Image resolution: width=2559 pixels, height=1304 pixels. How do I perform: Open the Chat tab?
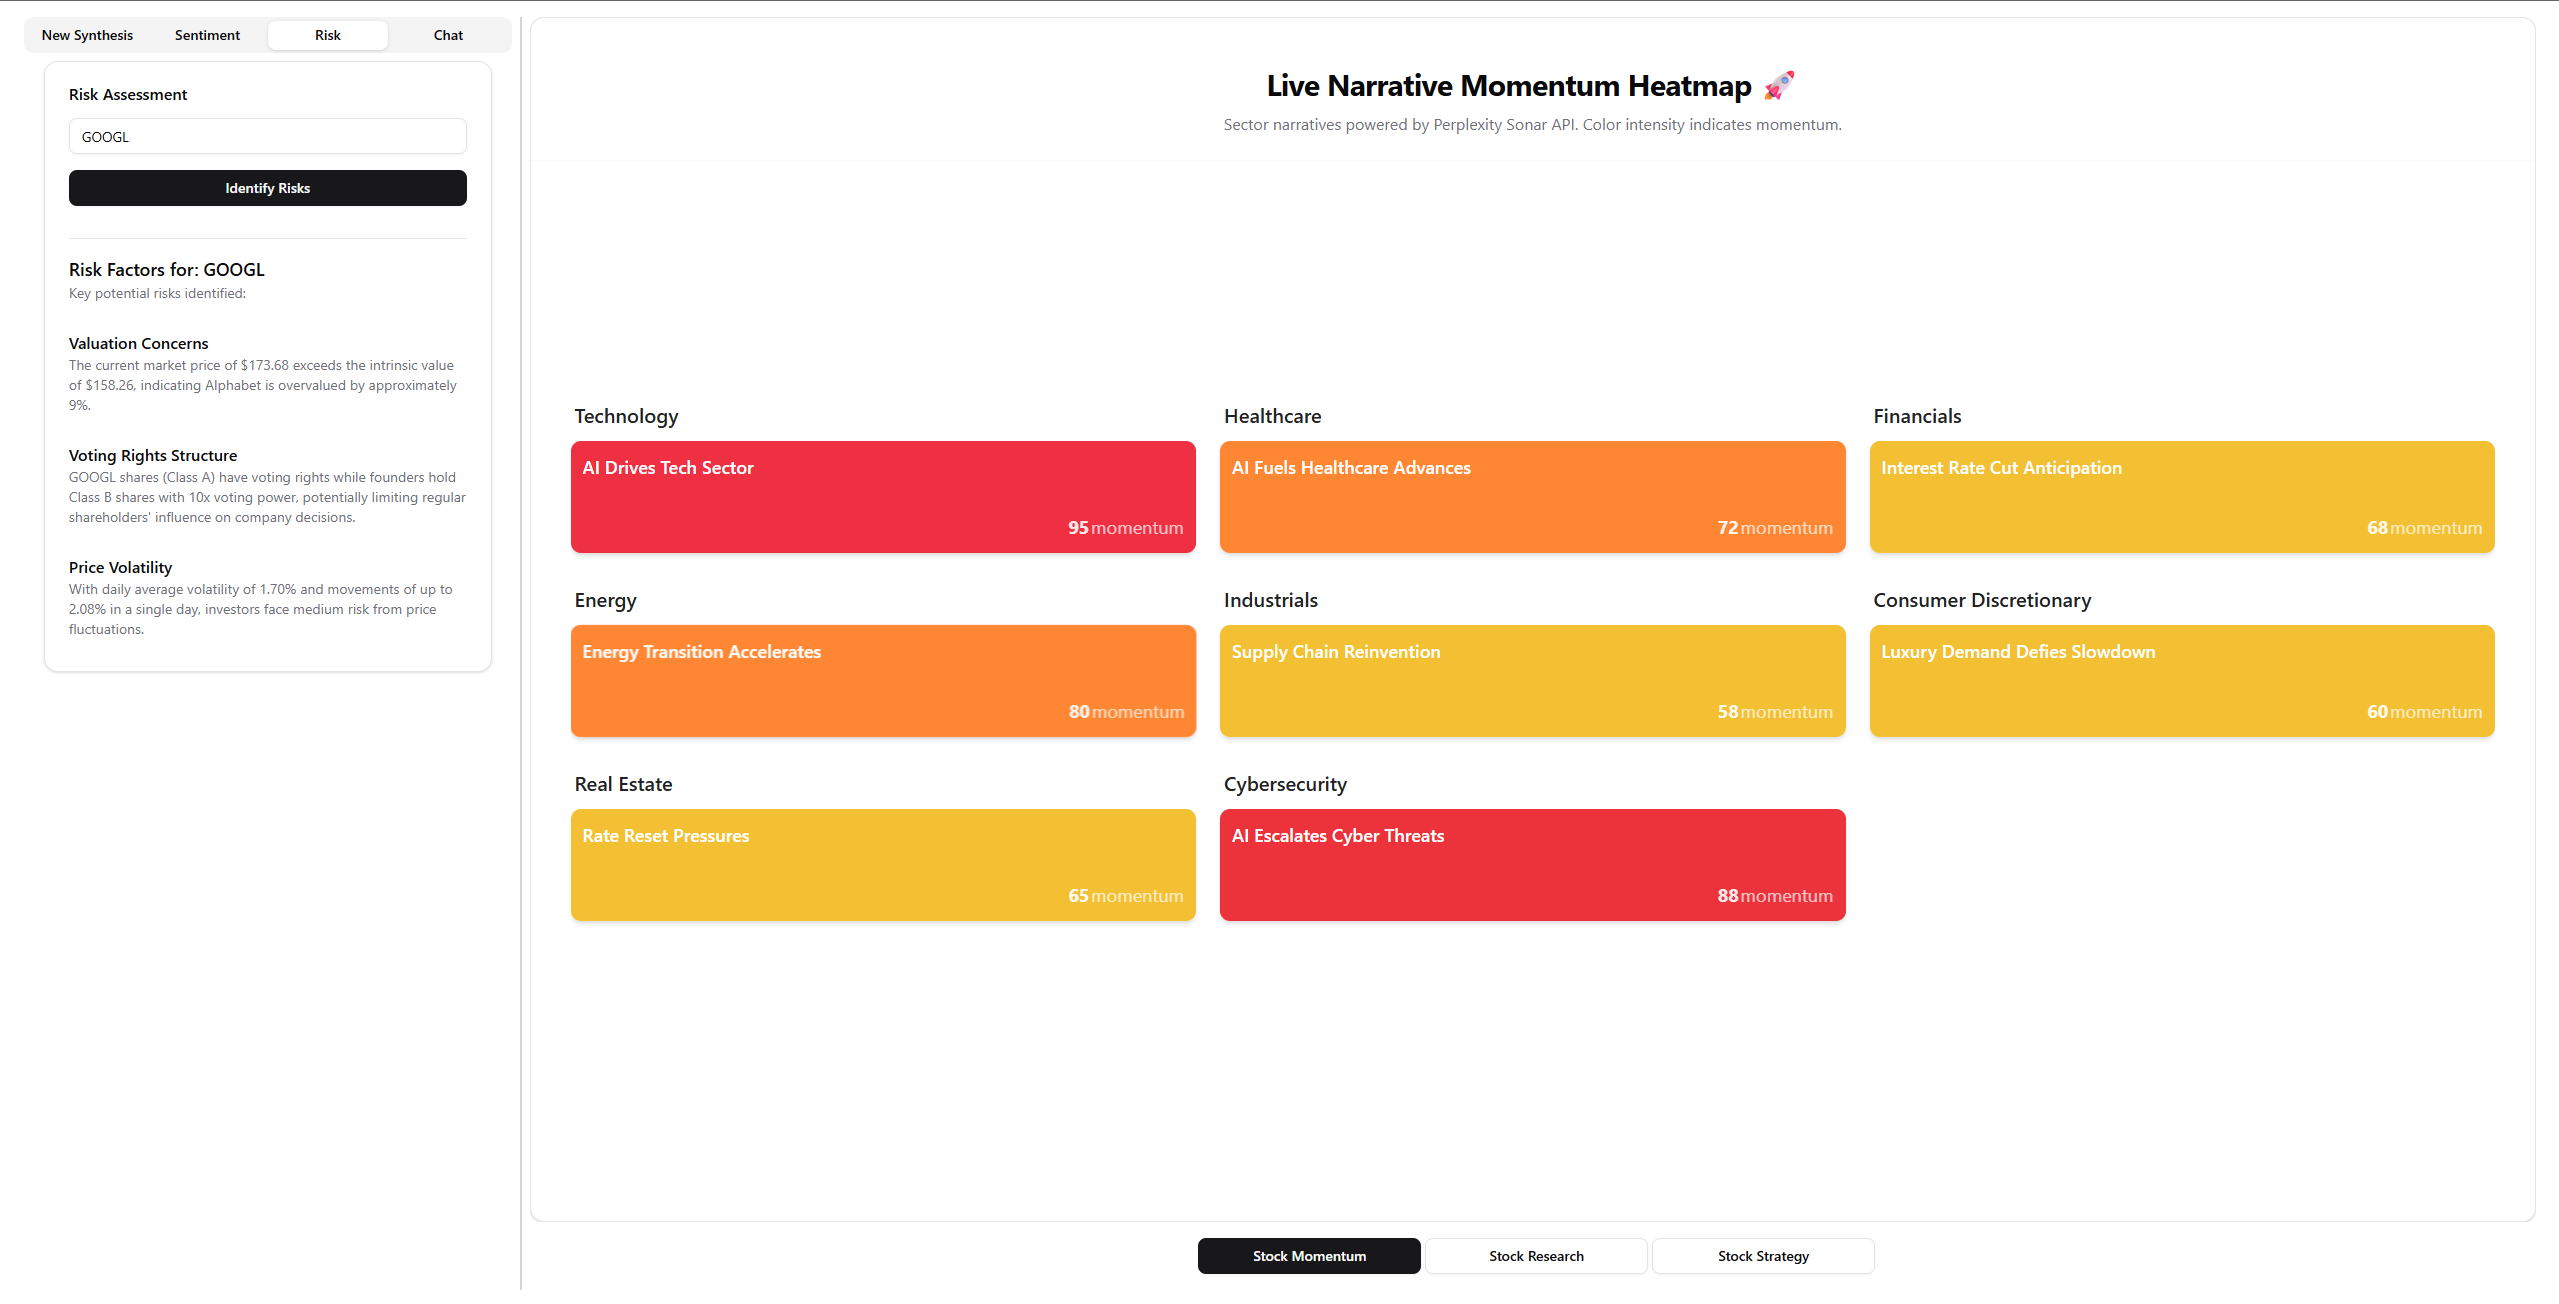pos(448,35)
